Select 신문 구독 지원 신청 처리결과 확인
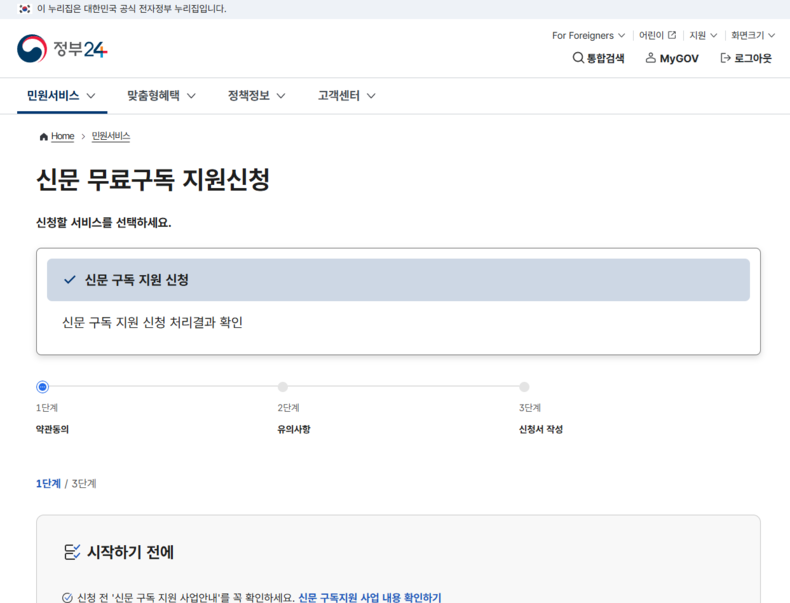Viewport: 790px width, 603px height. pos(152,322)
